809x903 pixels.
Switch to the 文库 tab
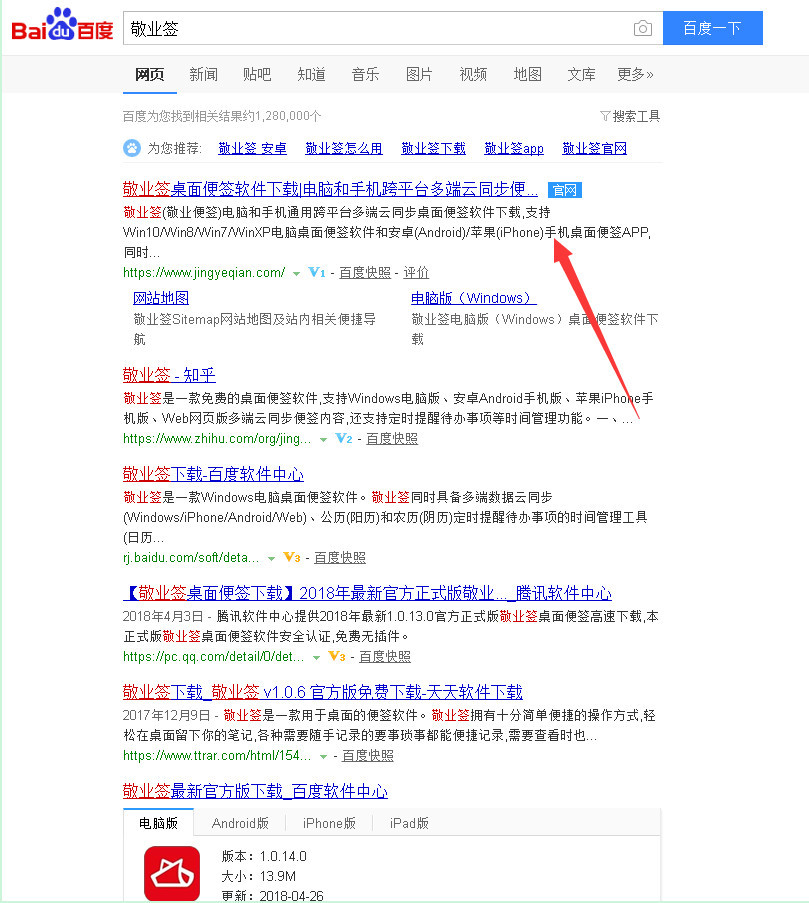coord(582,74)
